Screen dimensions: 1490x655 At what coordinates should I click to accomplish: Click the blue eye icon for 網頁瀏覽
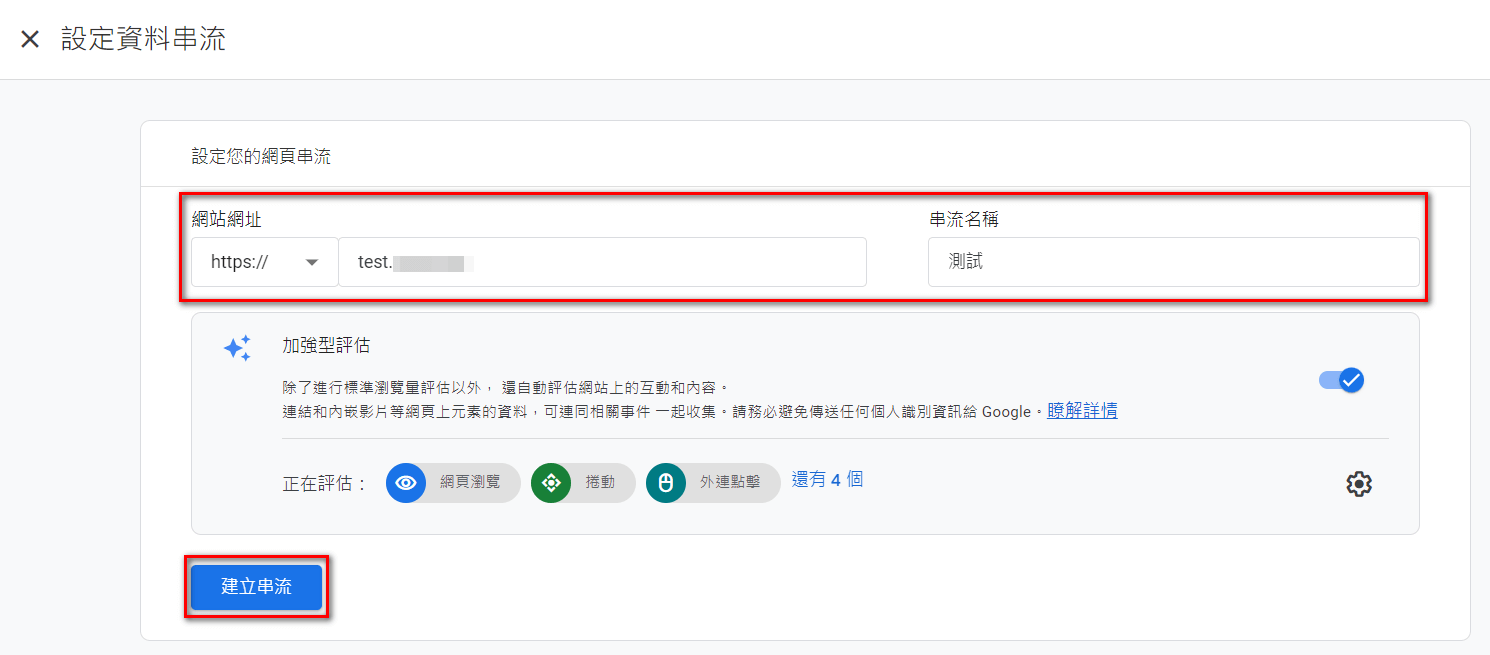[x=406, y=483]
